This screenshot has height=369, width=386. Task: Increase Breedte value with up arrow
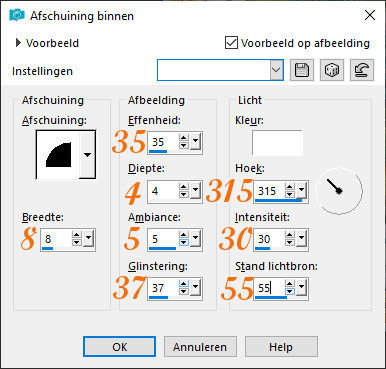pos(77,235)
